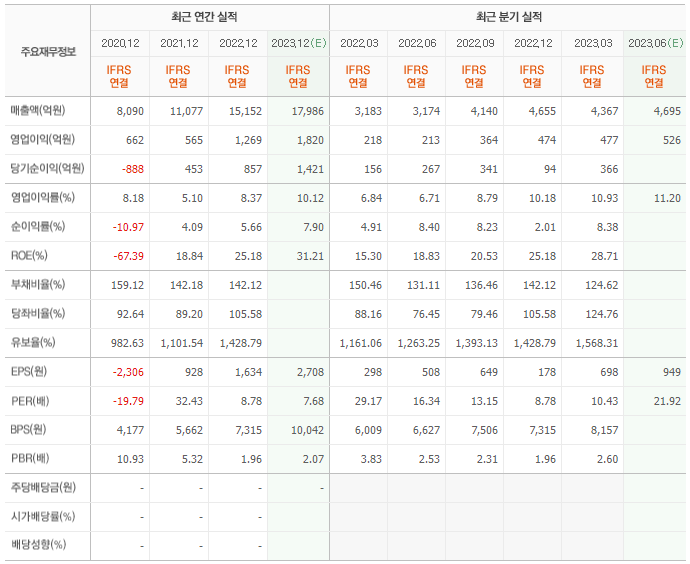Select estimated quarterly revenue 4,695
Screen dimensions: 690x564
click(x=667, y=111)
